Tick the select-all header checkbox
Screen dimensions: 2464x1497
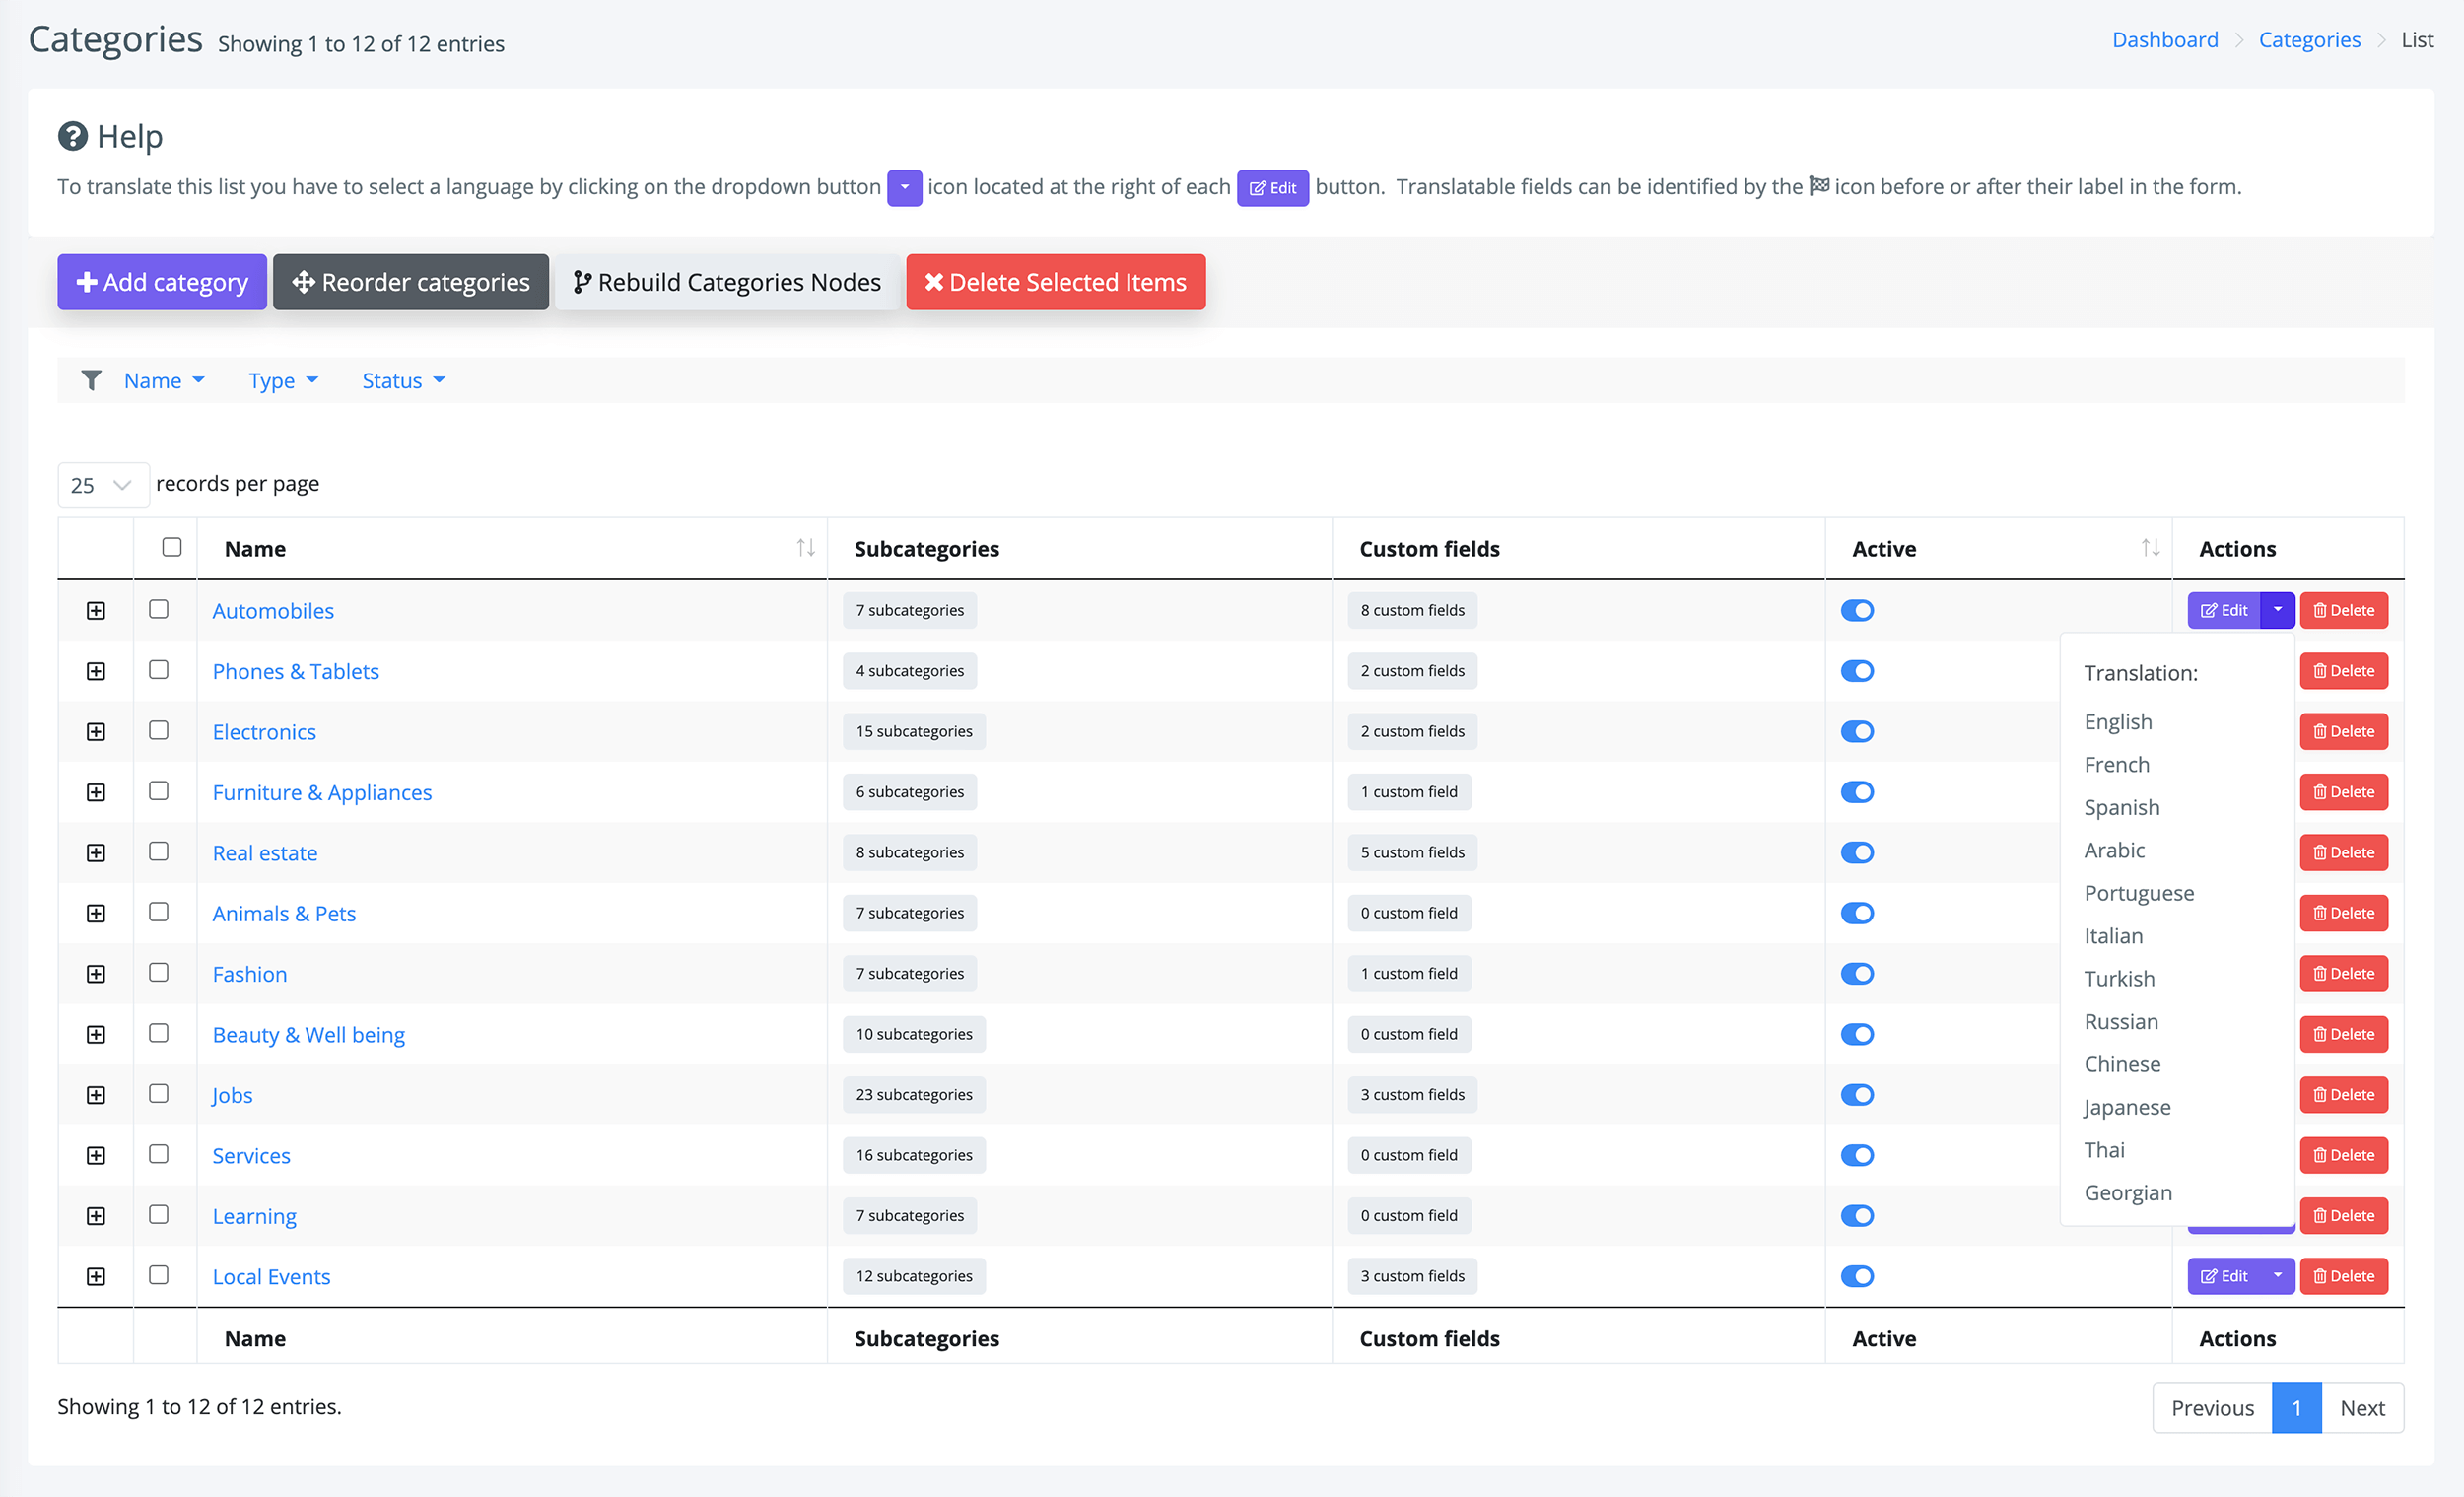pyautogui.click(x=172, y=547)
